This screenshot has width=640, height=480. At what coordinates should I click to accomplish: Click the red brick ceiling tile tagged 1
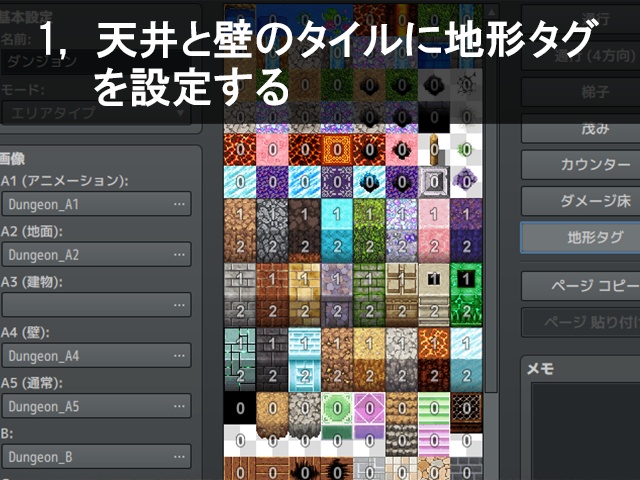(x=272, y=279)
